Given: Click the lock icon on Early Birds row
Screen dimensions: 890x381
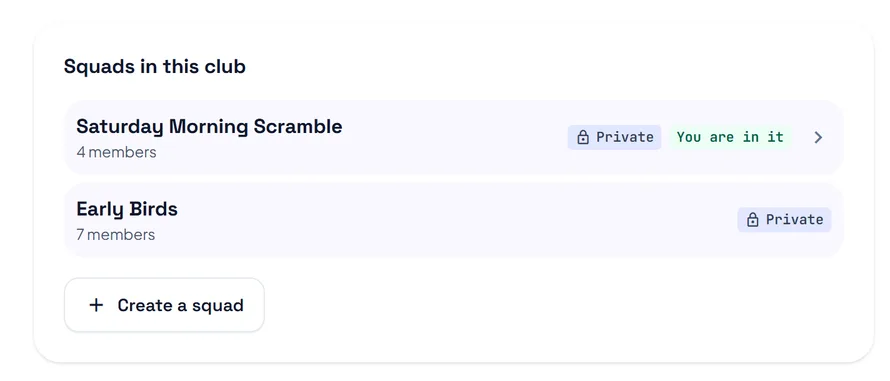Looking at the screenshot, I should (752, 220).
